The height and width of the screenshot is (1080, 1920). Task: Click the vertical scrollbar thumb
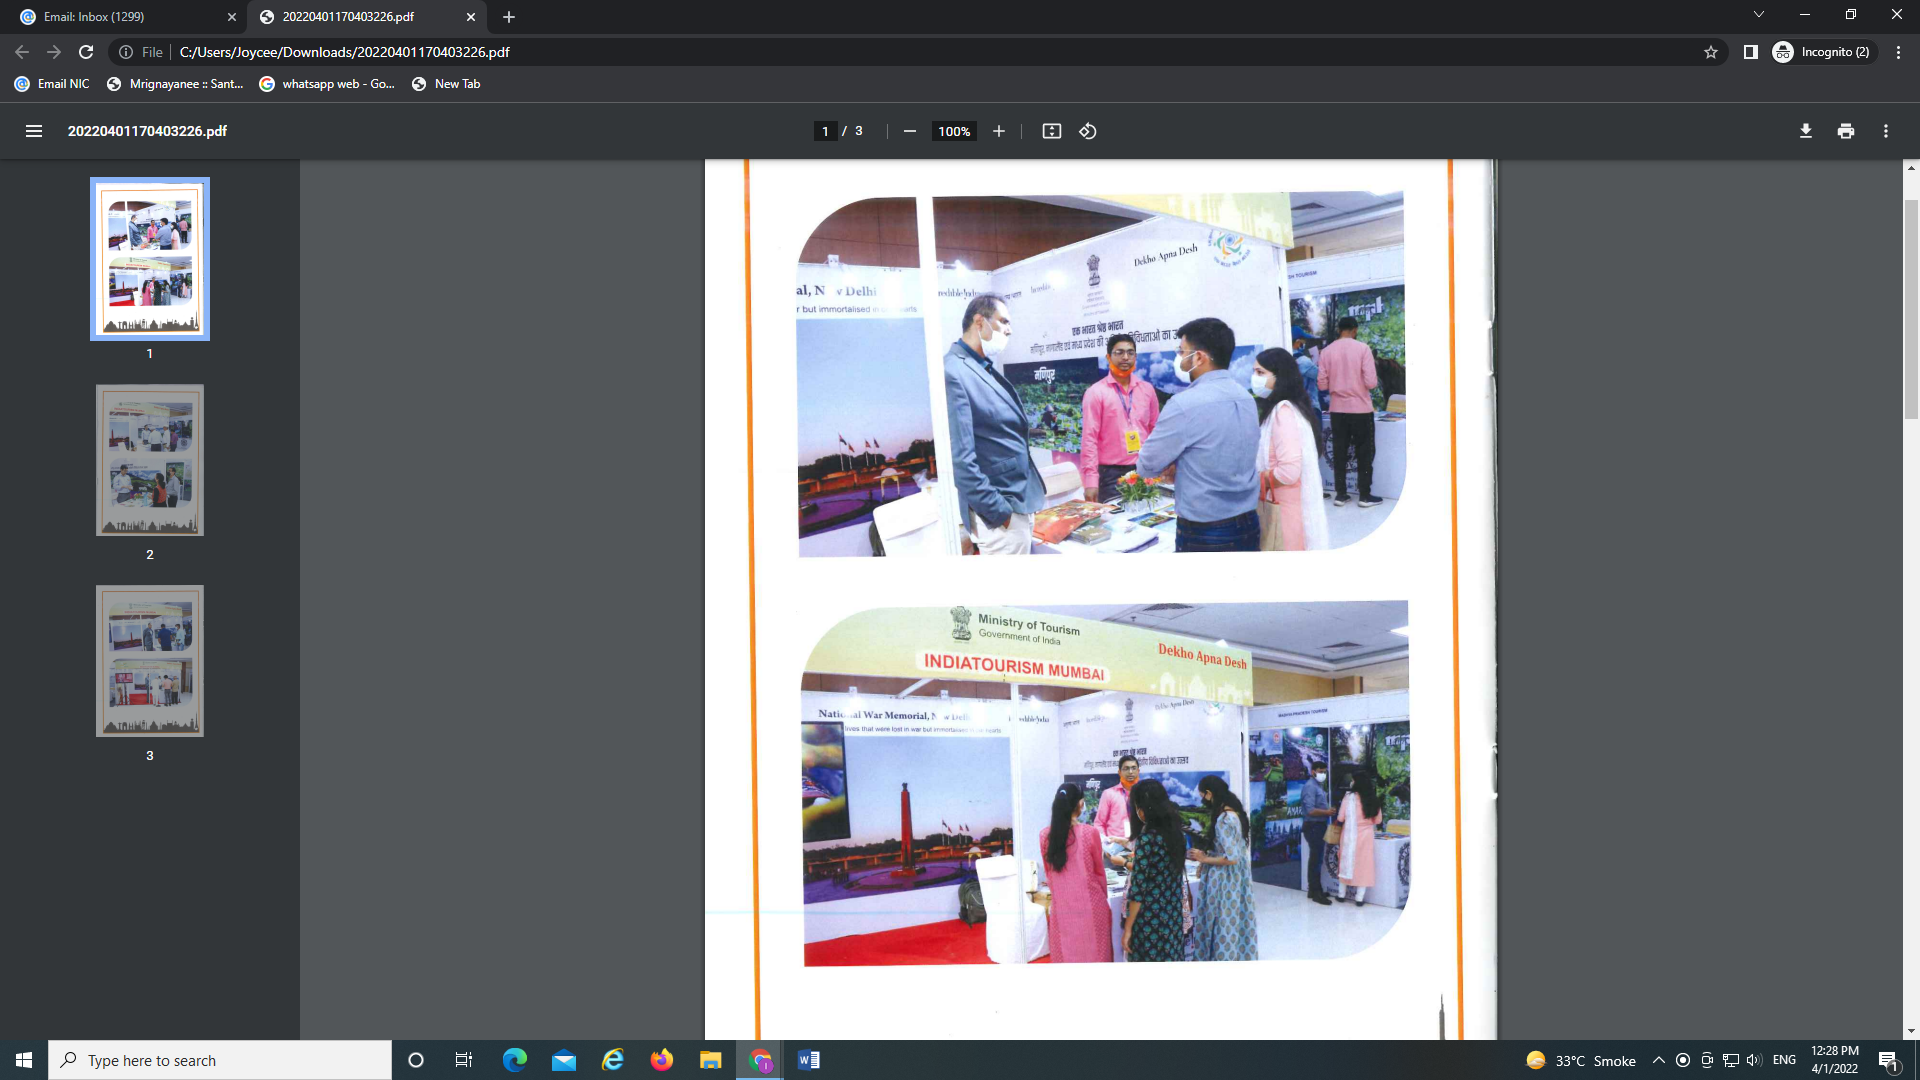tap(1911, 309)
